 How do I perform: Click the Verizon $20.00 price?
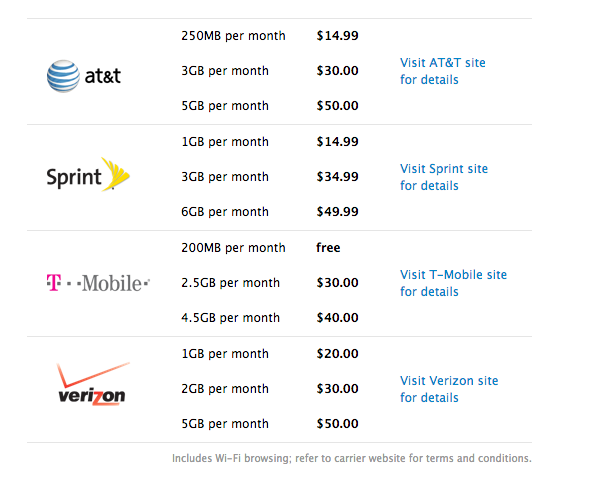338,354
